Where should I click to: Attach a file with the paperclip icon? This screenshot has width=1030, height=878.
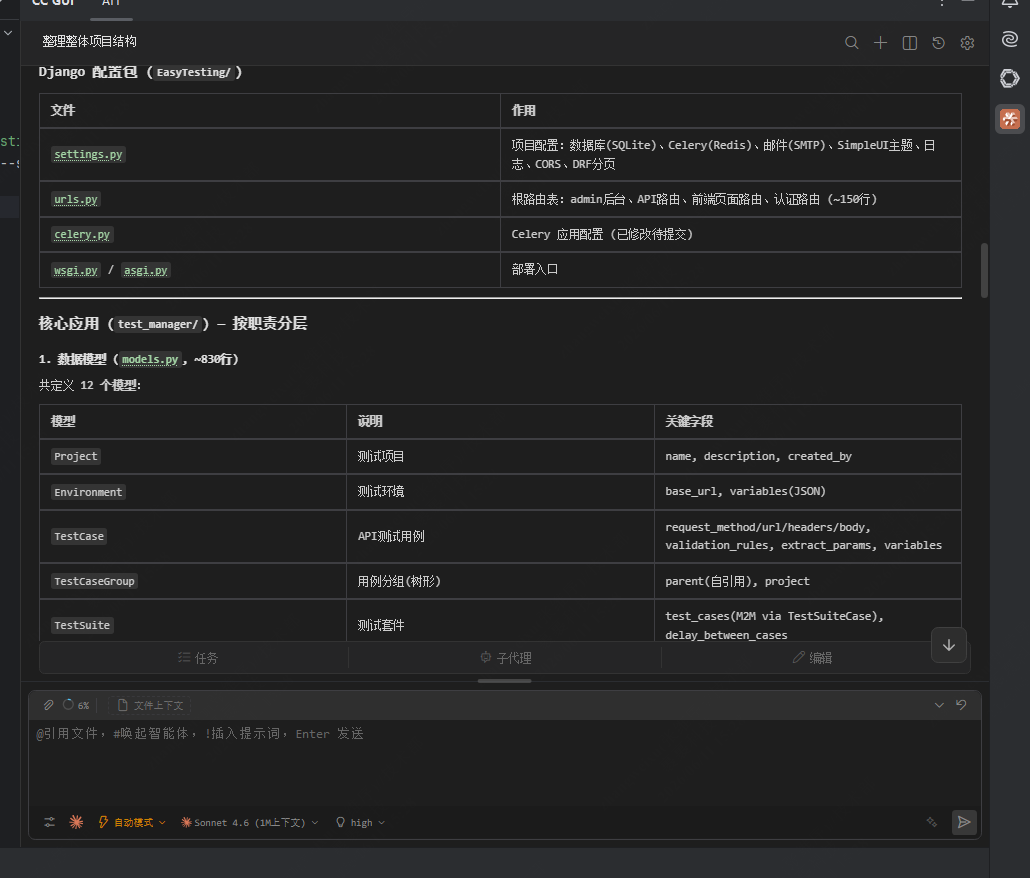coord(49,705)
